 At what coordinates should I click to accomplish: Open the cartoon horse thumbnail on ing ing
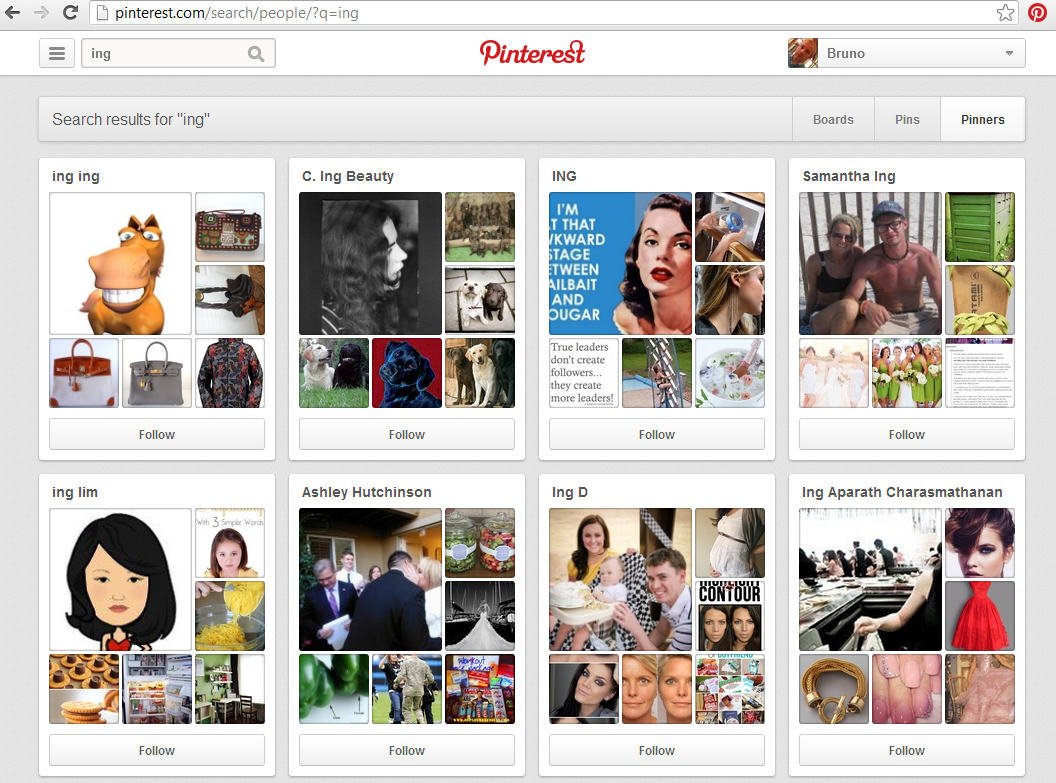(x=120, y=263)
